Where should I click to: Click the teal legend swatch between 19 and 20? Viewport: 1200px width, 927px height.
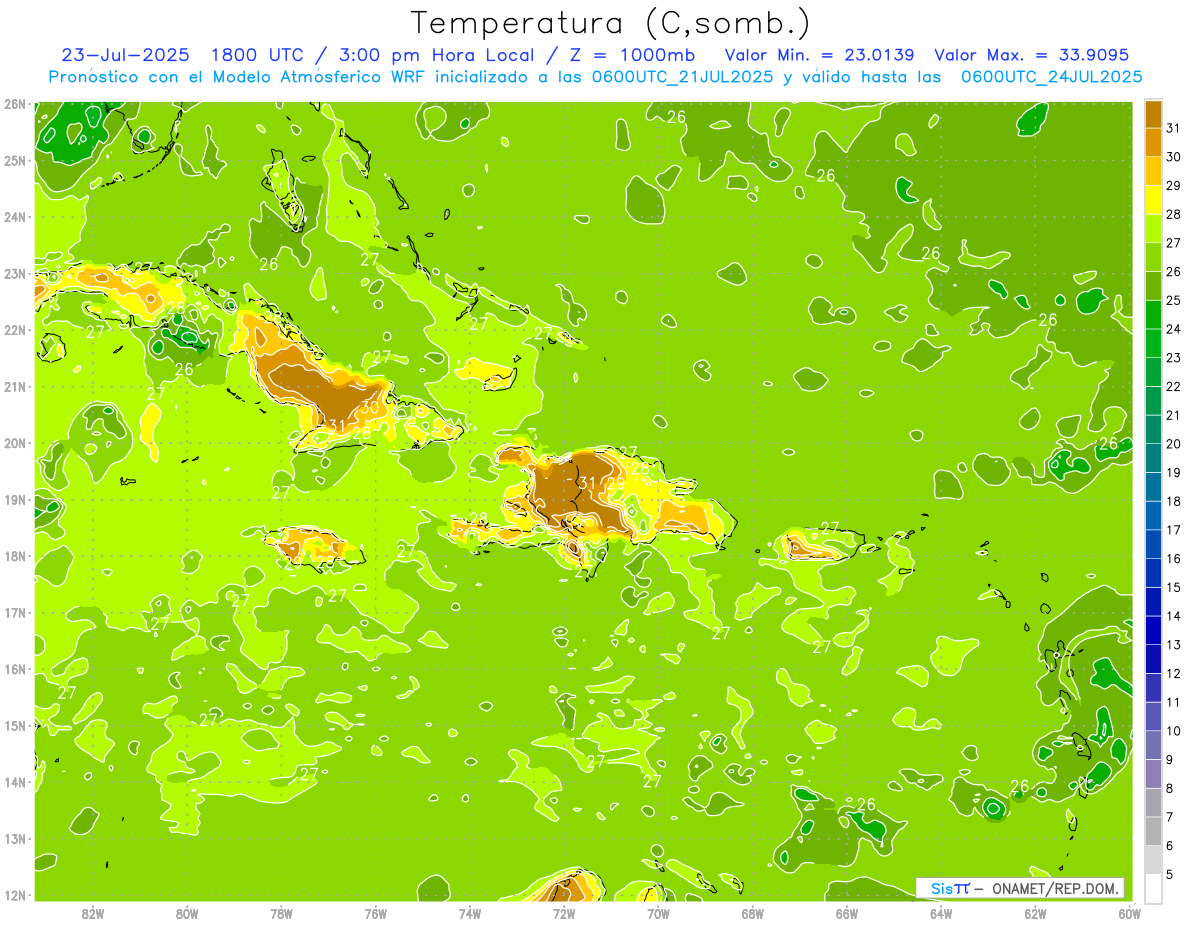click(1153, 457)
